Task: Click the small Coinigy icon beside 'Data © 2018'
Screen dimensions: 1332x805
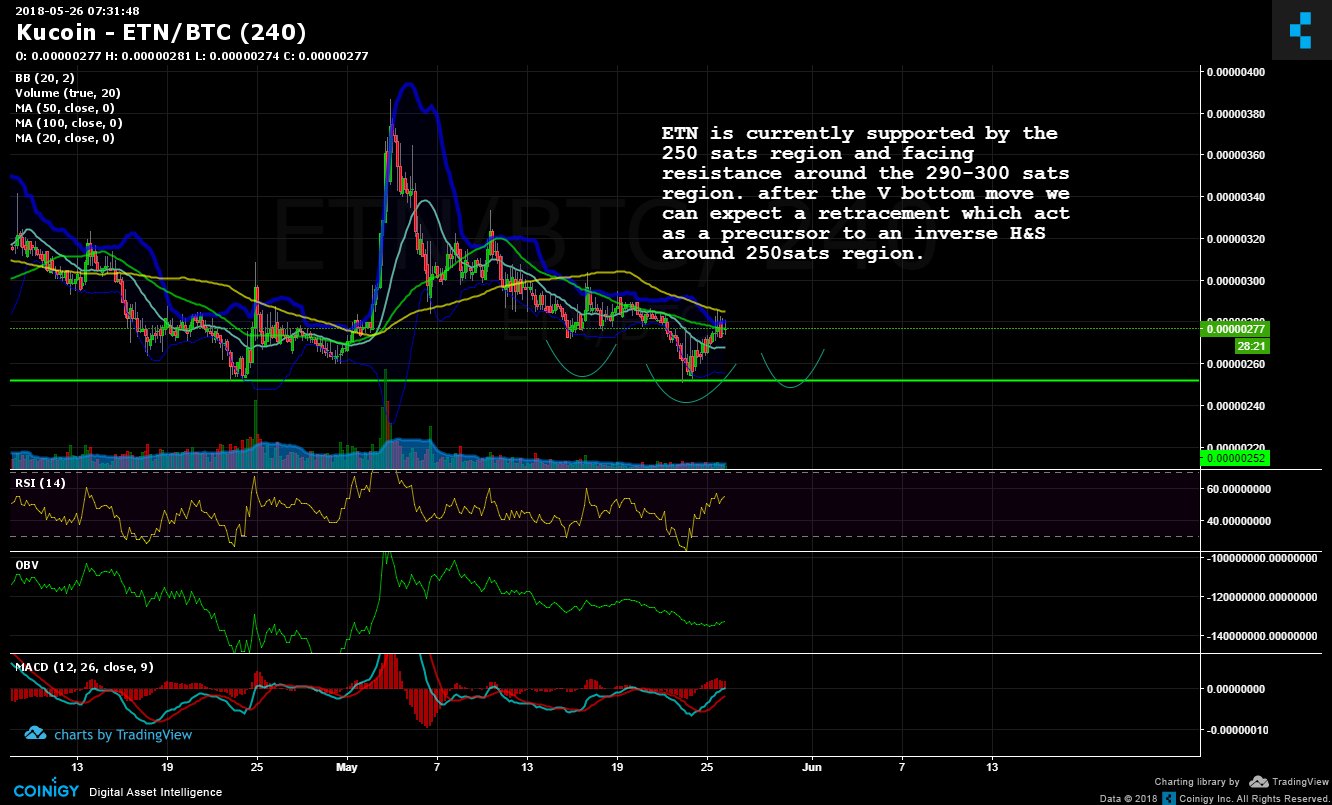Action: [x=1167, y=798]
